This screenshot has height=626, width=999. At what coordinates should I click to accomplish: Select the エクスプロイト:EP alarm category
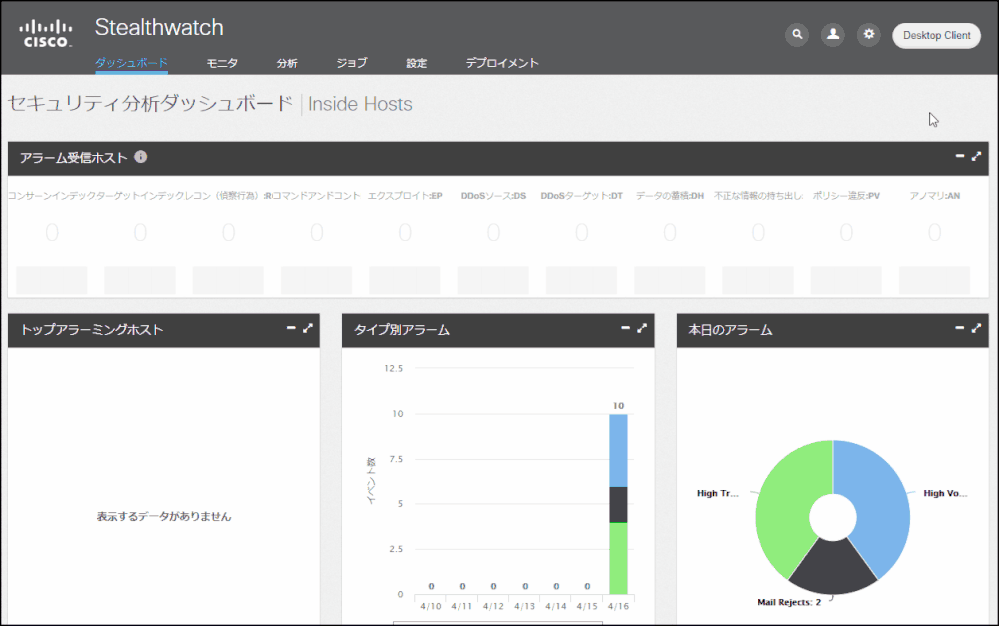(x=405, y=196)
